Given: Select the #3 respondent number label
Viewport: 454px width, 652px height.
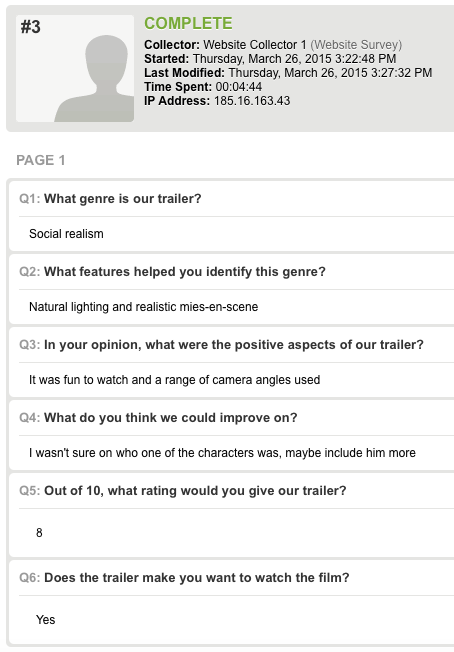Looking at the screenshot, I should click(x=30, y=27).
